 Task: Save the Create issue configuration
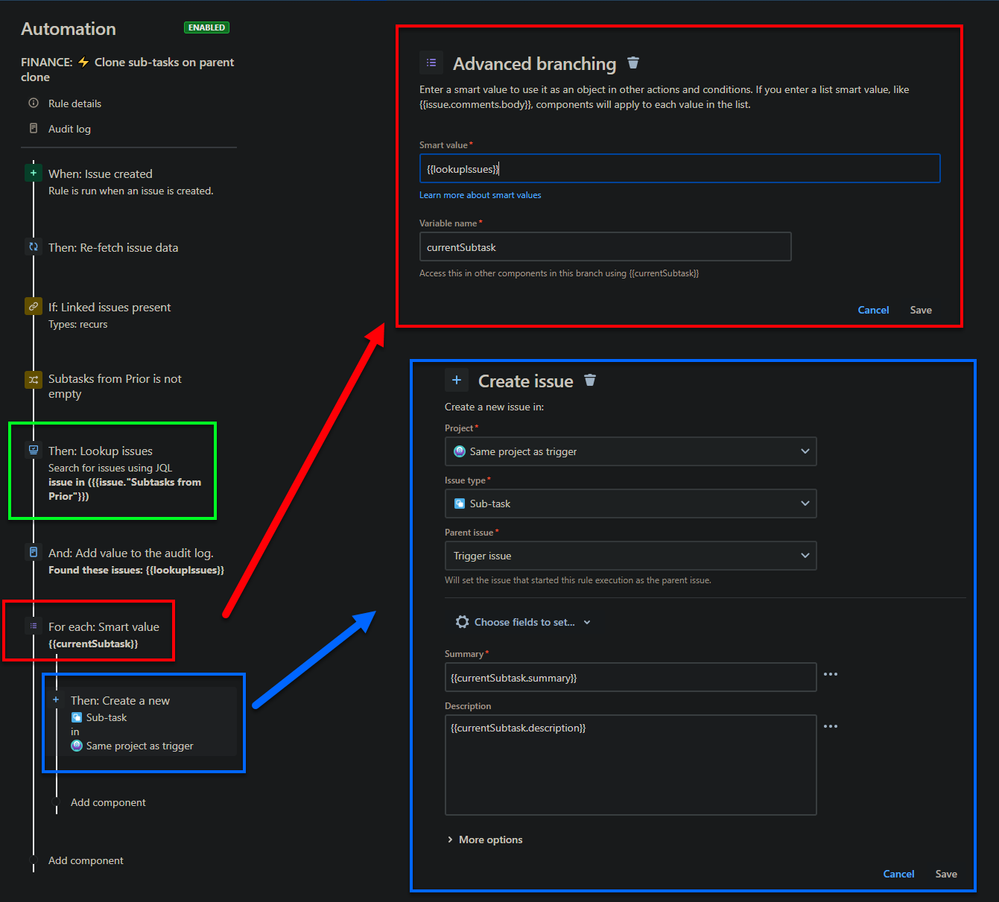[946, 873]
